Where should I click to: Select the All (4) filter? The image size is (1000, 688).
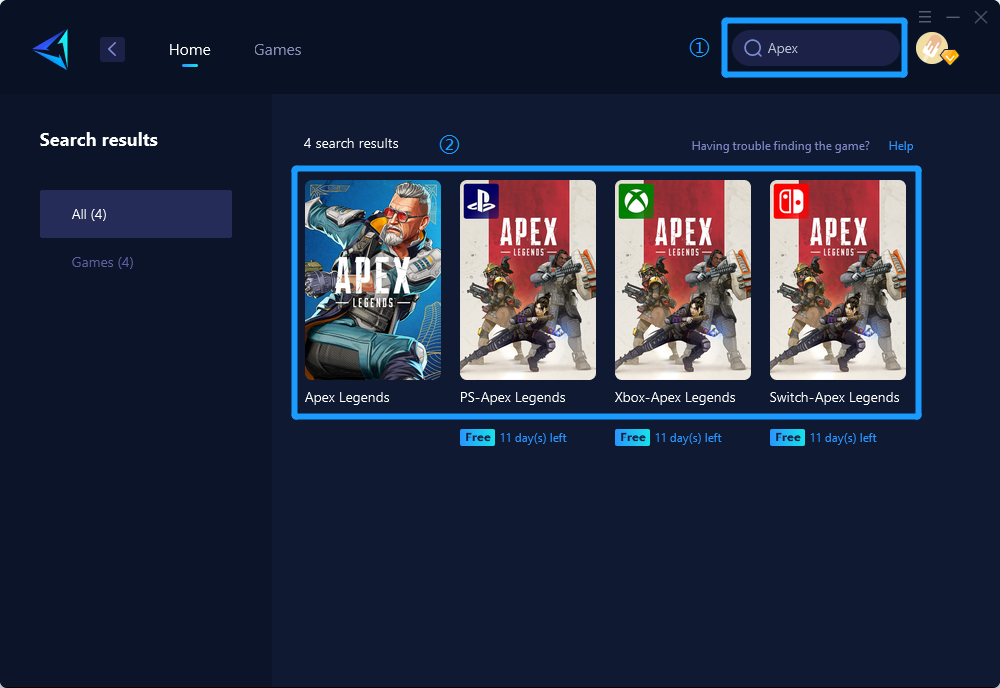coord(136,214)
